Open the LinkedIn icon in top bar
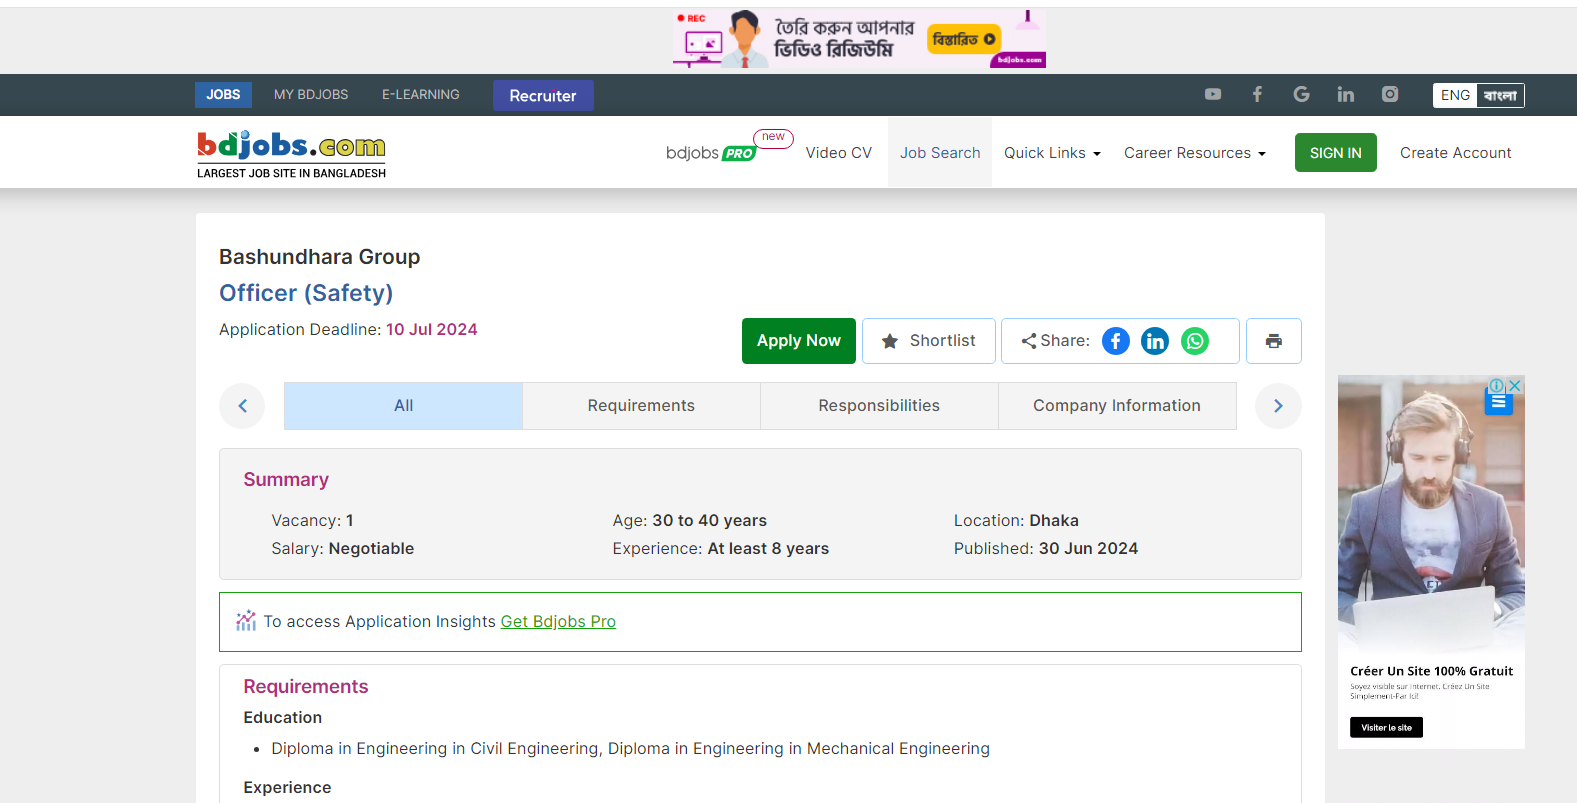Screen dimensions: 1577x803 point(1346,94)
